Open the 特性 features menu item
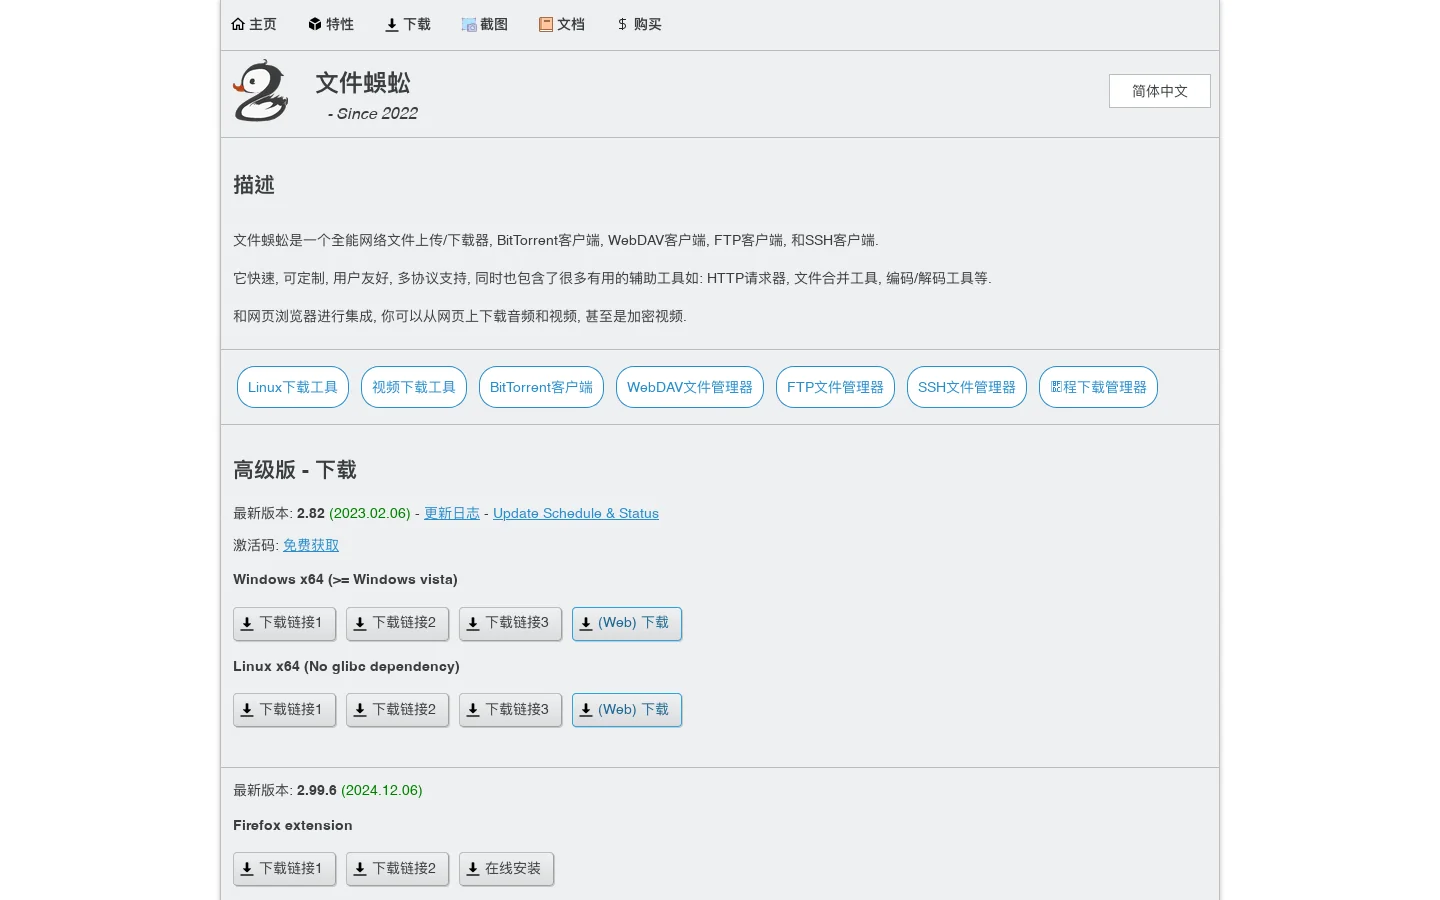The width and height of the screenshot is (1440, 900). pyautogui.click(x=331, y=24)
